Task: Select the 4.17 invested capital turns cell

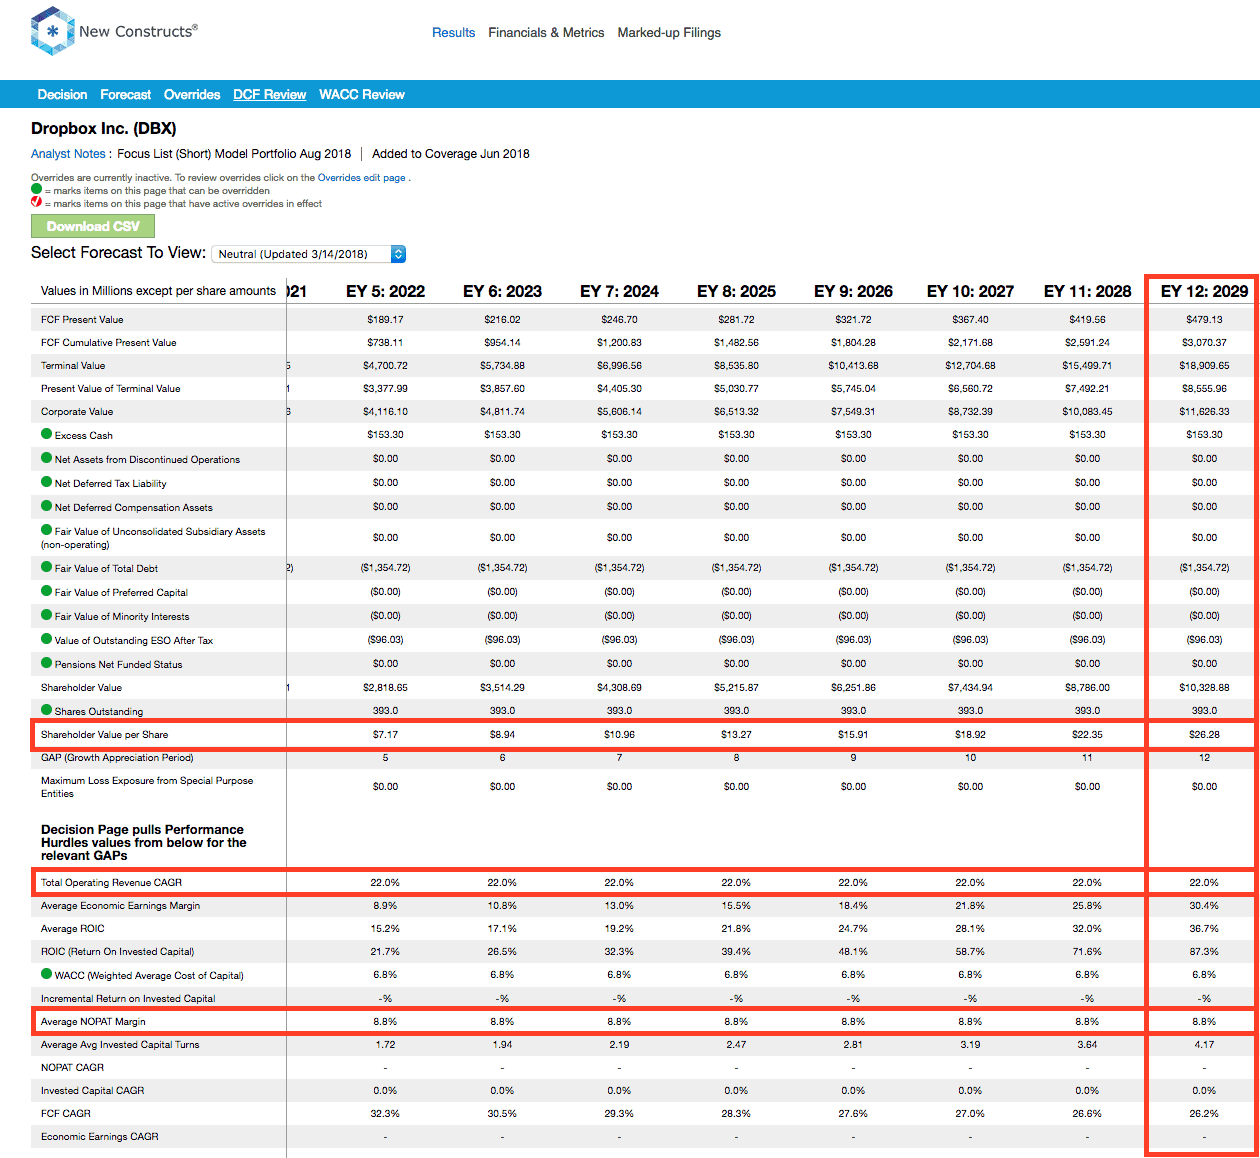Action: [1204, 1045]
